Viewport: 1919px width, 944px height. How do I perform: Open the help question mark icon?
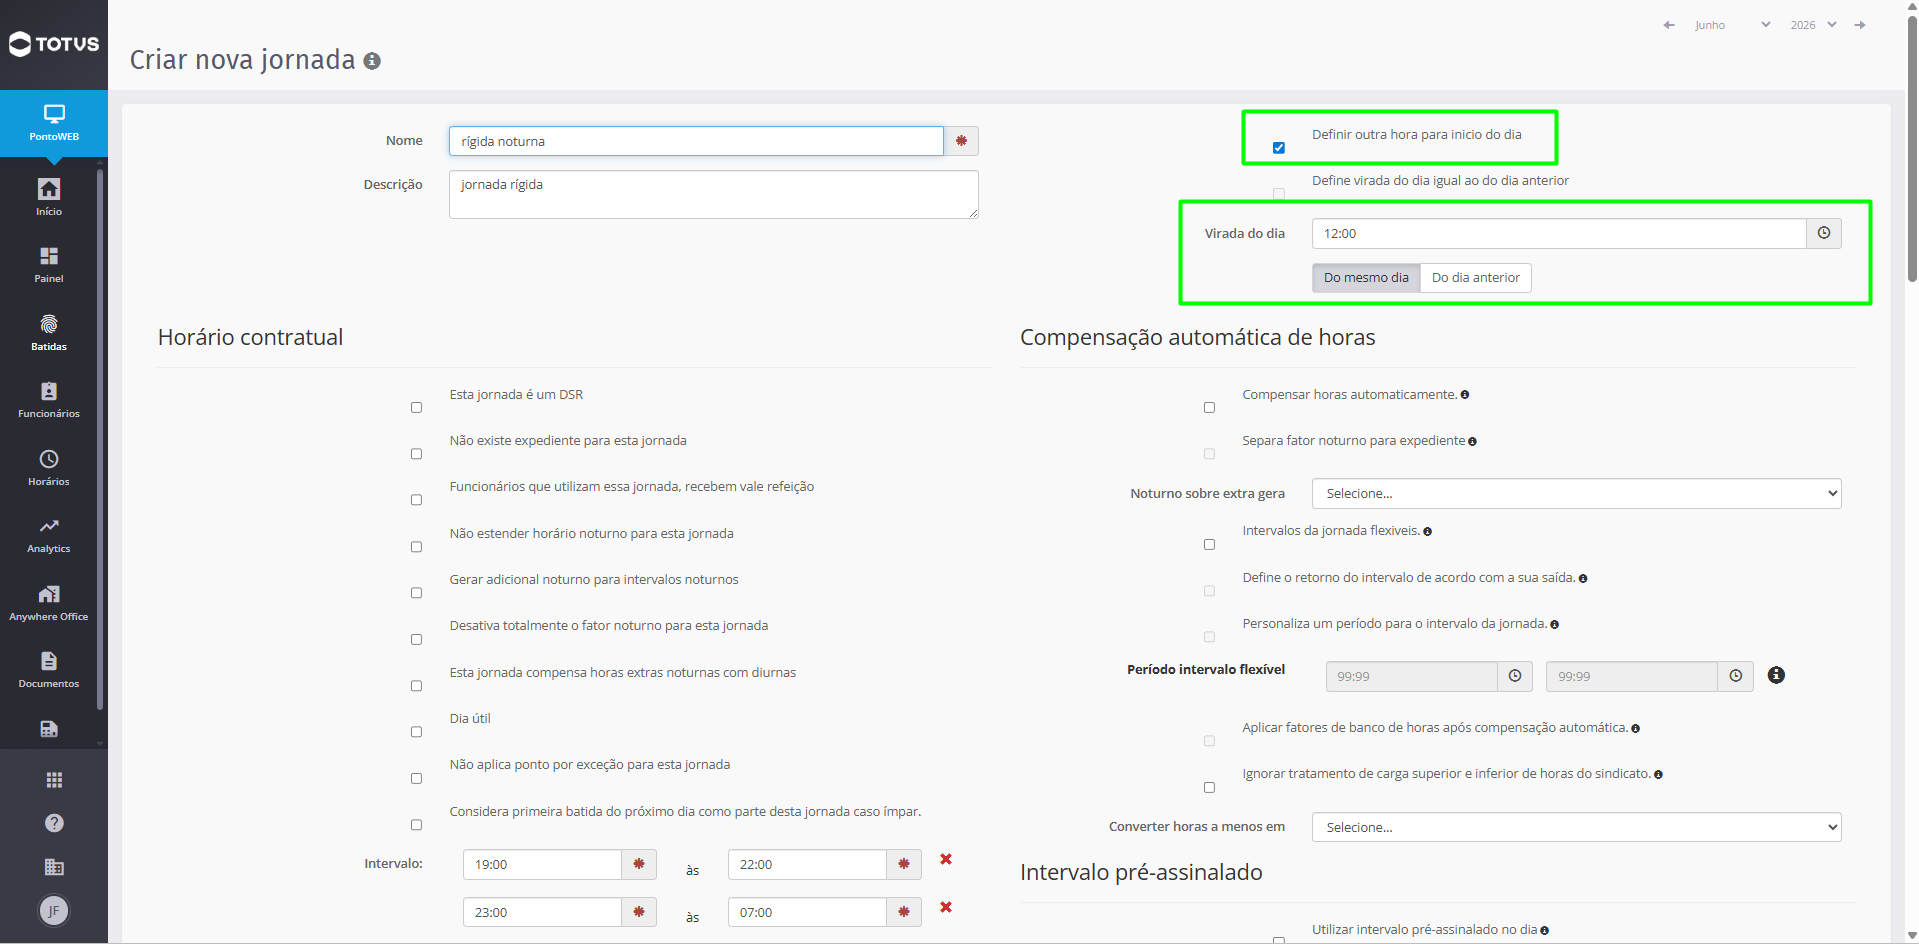click(54, 823)
